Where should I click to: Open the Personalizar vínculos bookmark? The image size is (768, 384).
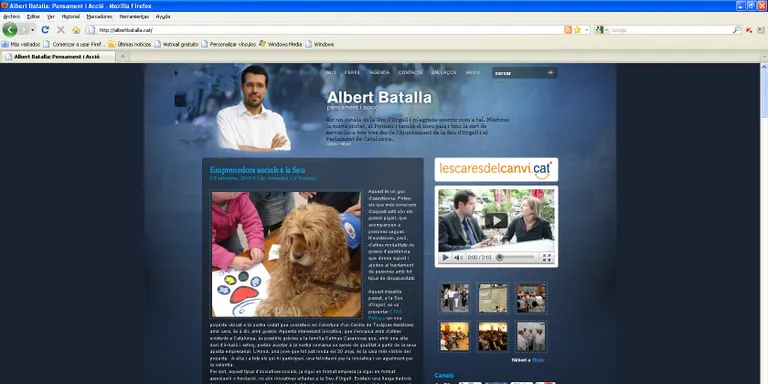(229, 44)
